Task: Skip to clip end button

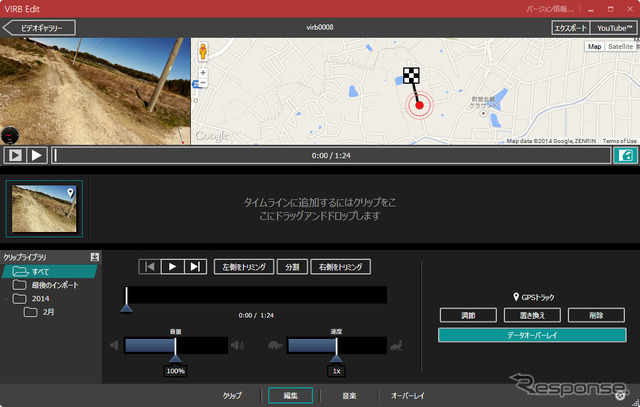Action: pyautogui.click(x=195, y=267)
